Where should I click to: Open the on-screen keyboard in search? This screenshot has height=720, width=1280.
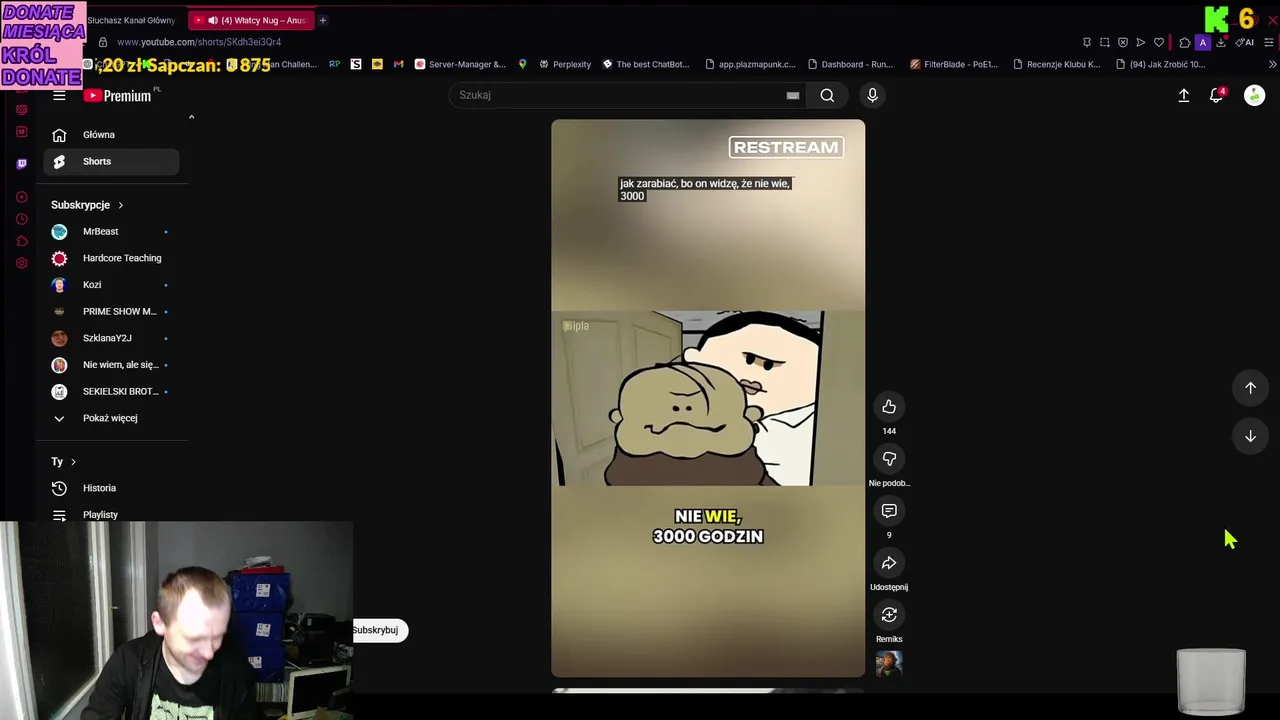792,95
